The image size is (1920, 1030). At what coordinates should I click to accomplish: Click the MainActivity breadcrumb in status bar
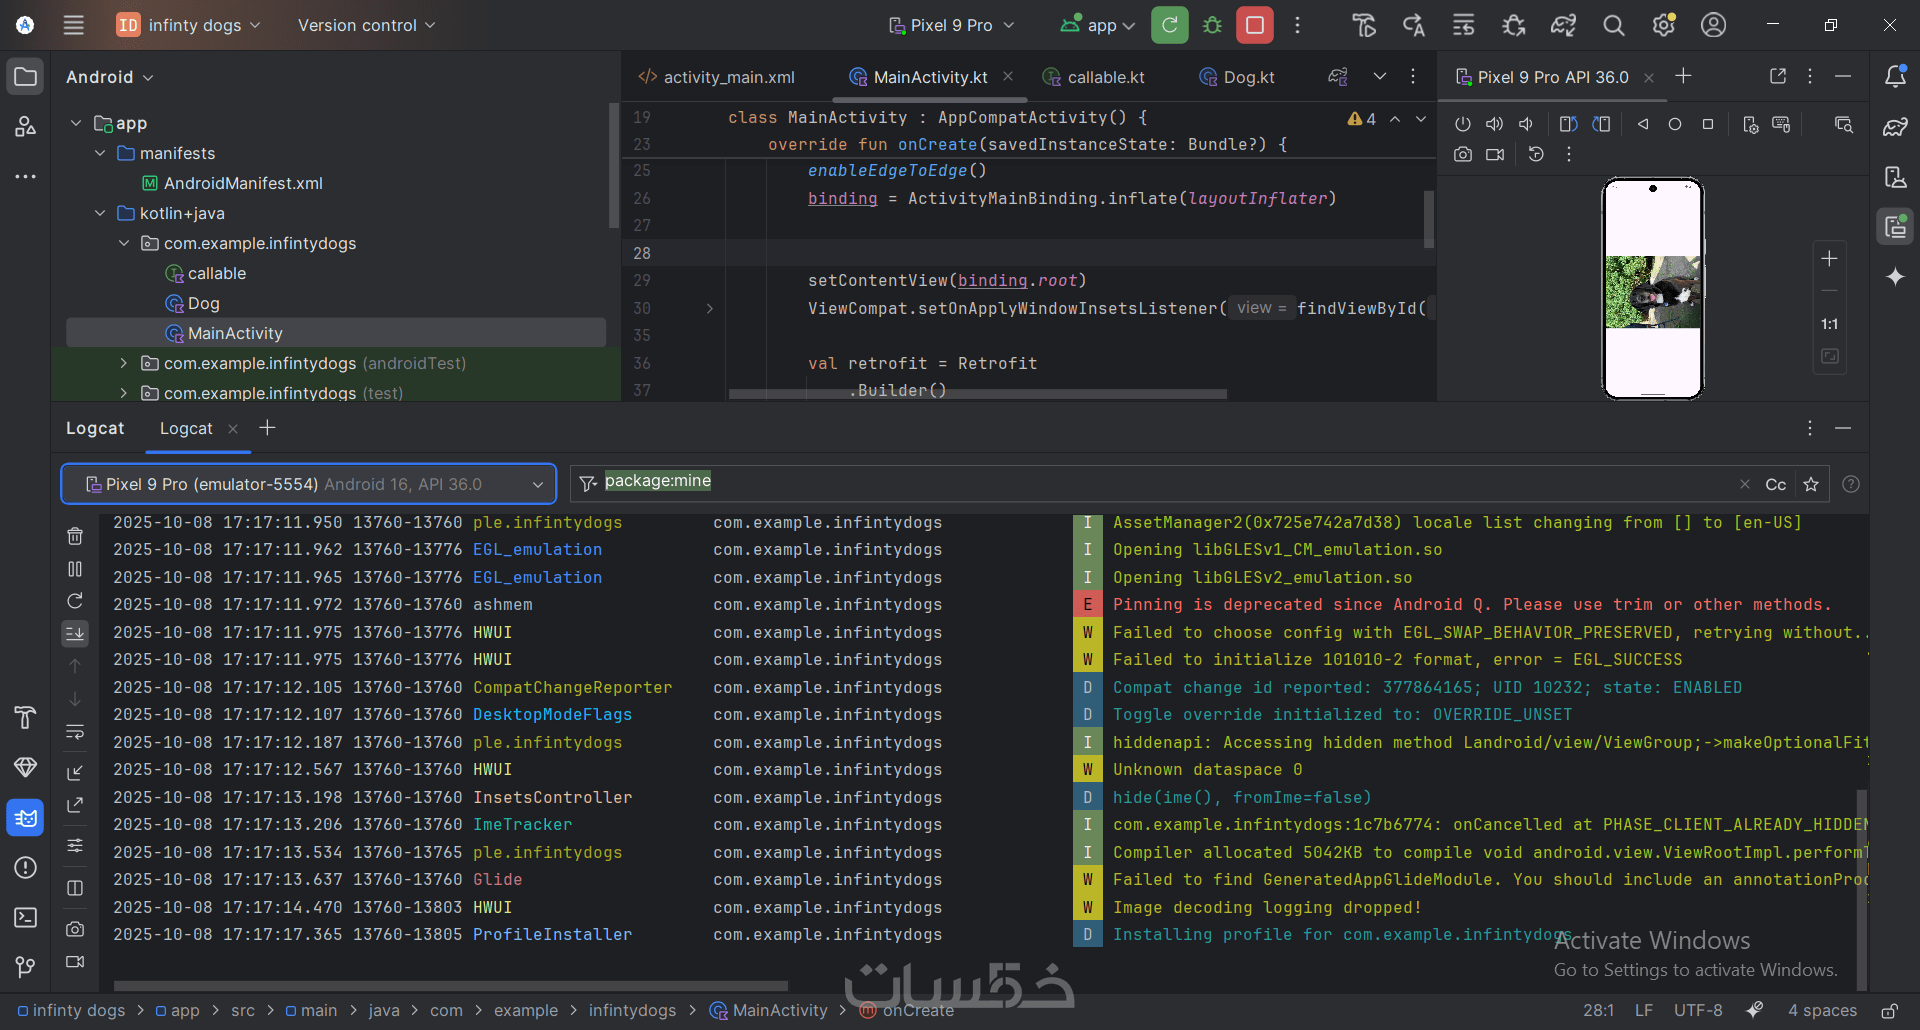tap(768, 1011)
